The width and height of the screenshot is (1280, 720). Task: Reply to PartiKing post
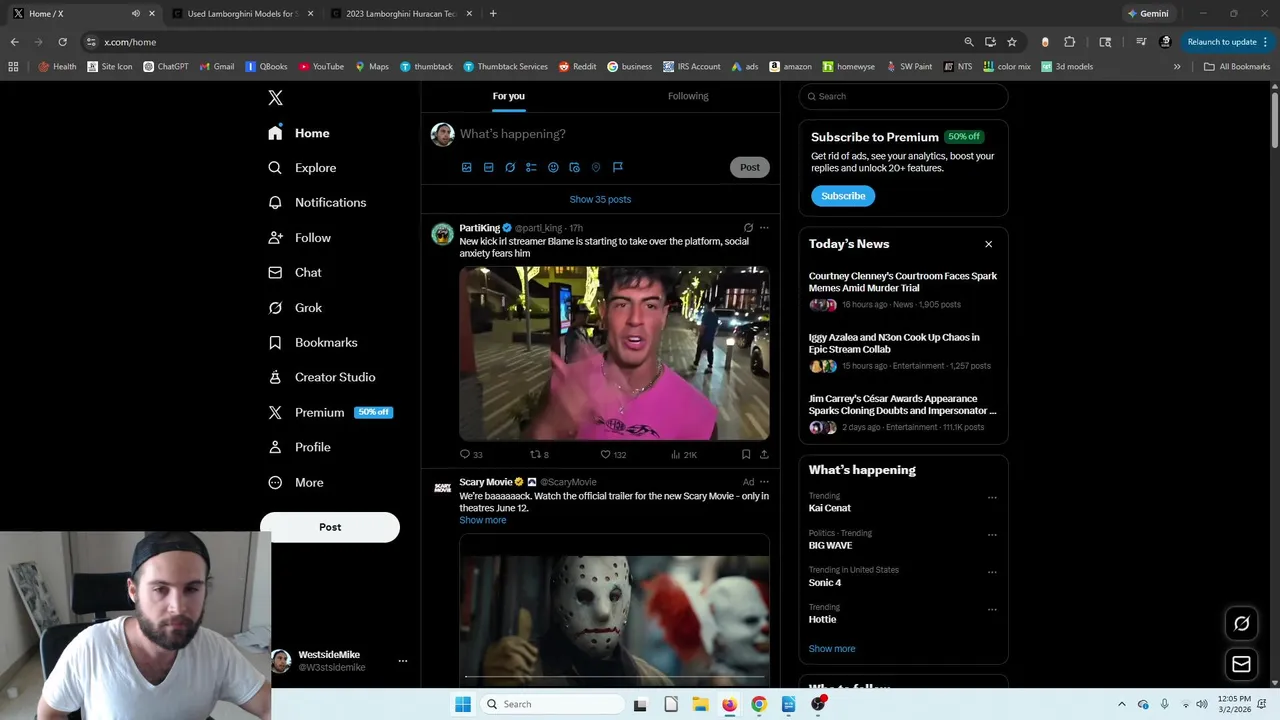470,454
